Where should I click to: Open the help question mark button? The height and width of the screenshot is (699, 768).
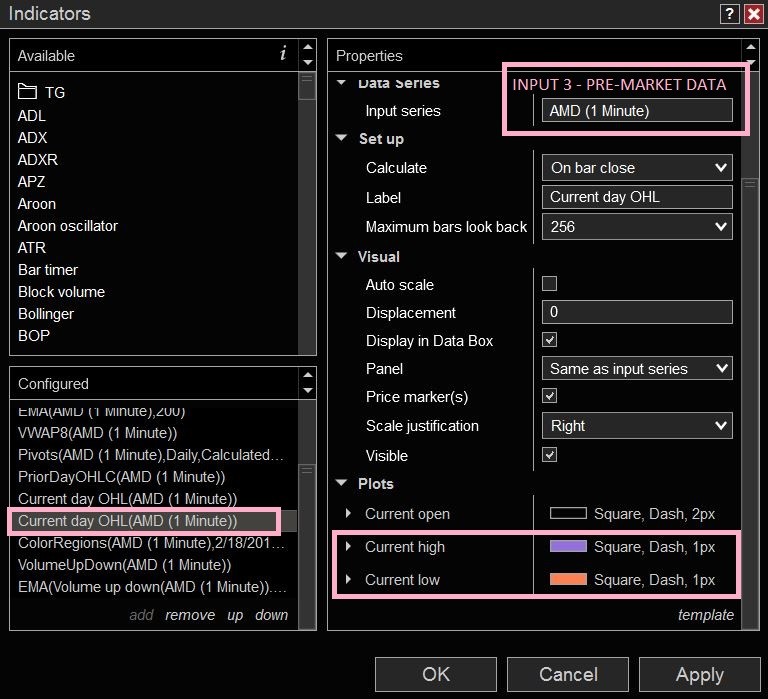coord(729,14)
